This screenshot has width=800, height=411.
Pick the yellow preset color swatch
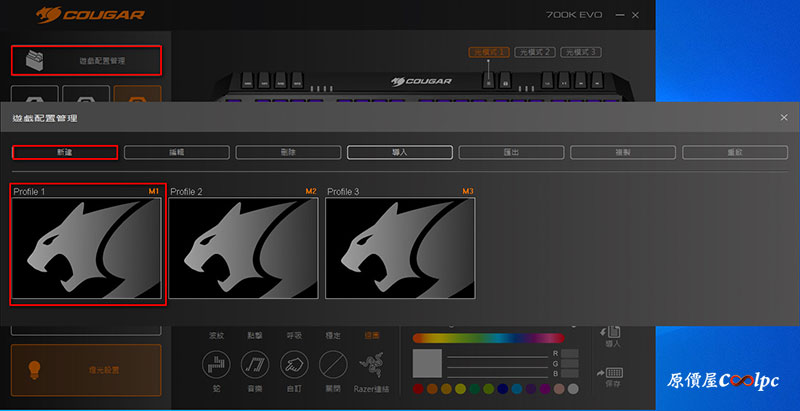pos(460,389)
